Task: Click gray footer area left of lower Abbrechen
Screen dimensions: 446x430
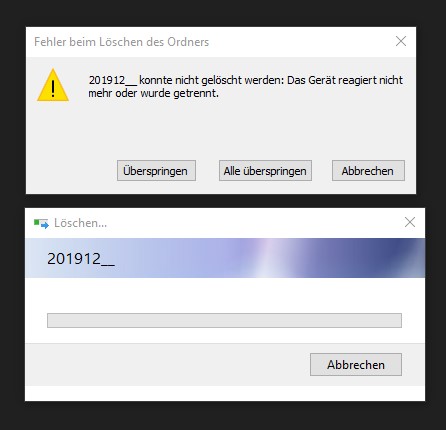Action: click(167, 365)
